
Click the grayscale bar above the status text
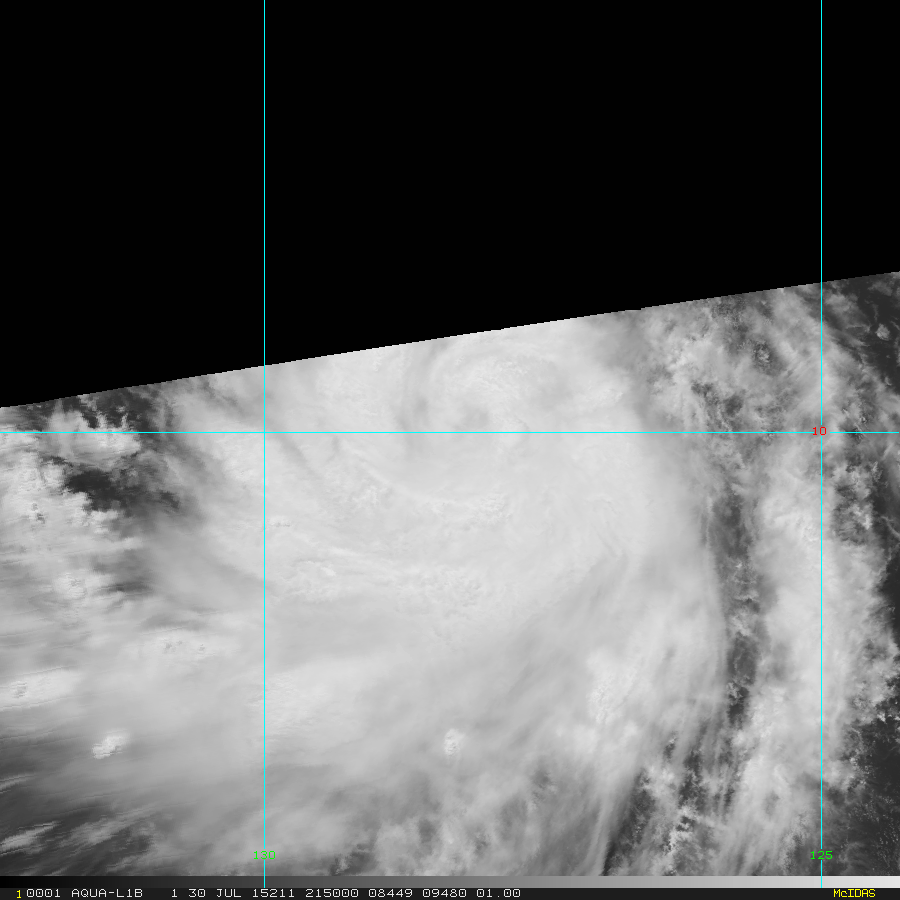coord(450,882)
